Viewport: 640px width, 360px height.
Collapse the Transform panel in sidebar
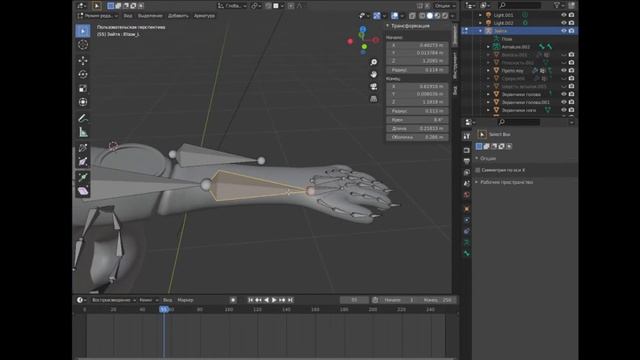coord(387,26)
